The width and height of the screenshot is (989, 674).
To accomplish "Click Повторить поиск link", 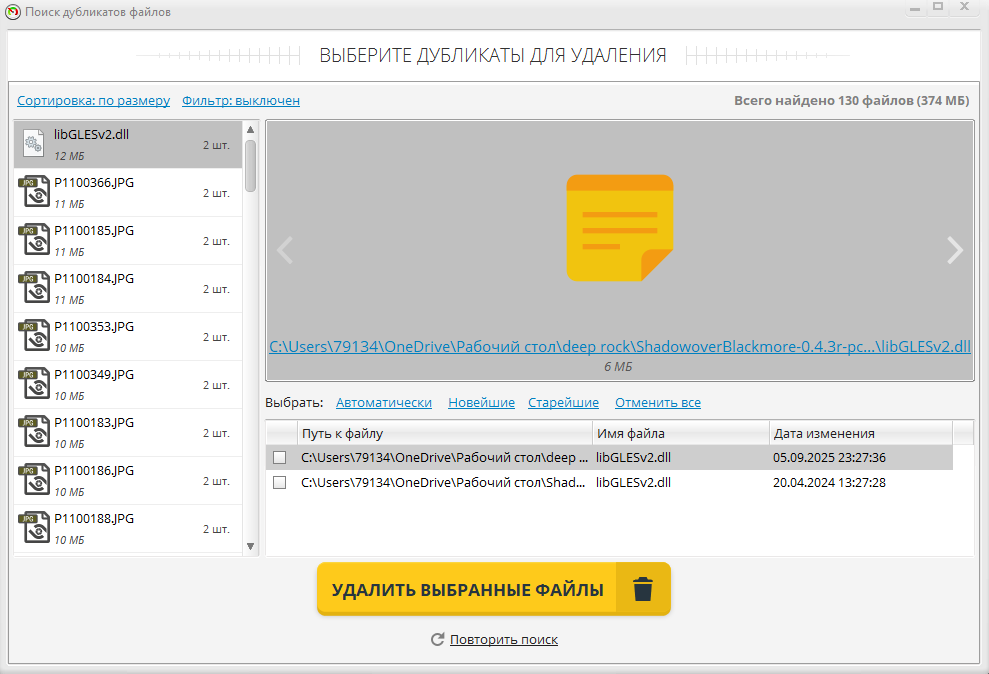I will click(504, 639).
